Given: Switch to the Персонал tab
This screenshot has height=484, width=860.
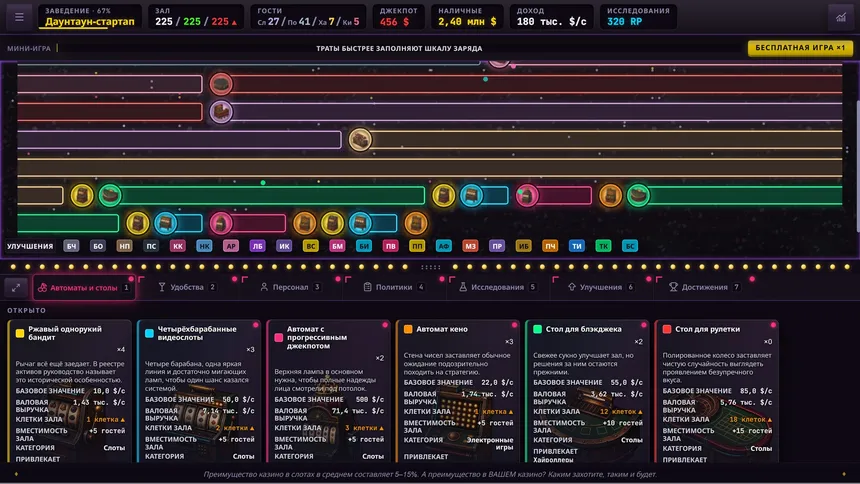Looking at the screenshot, I should (291, 287).
